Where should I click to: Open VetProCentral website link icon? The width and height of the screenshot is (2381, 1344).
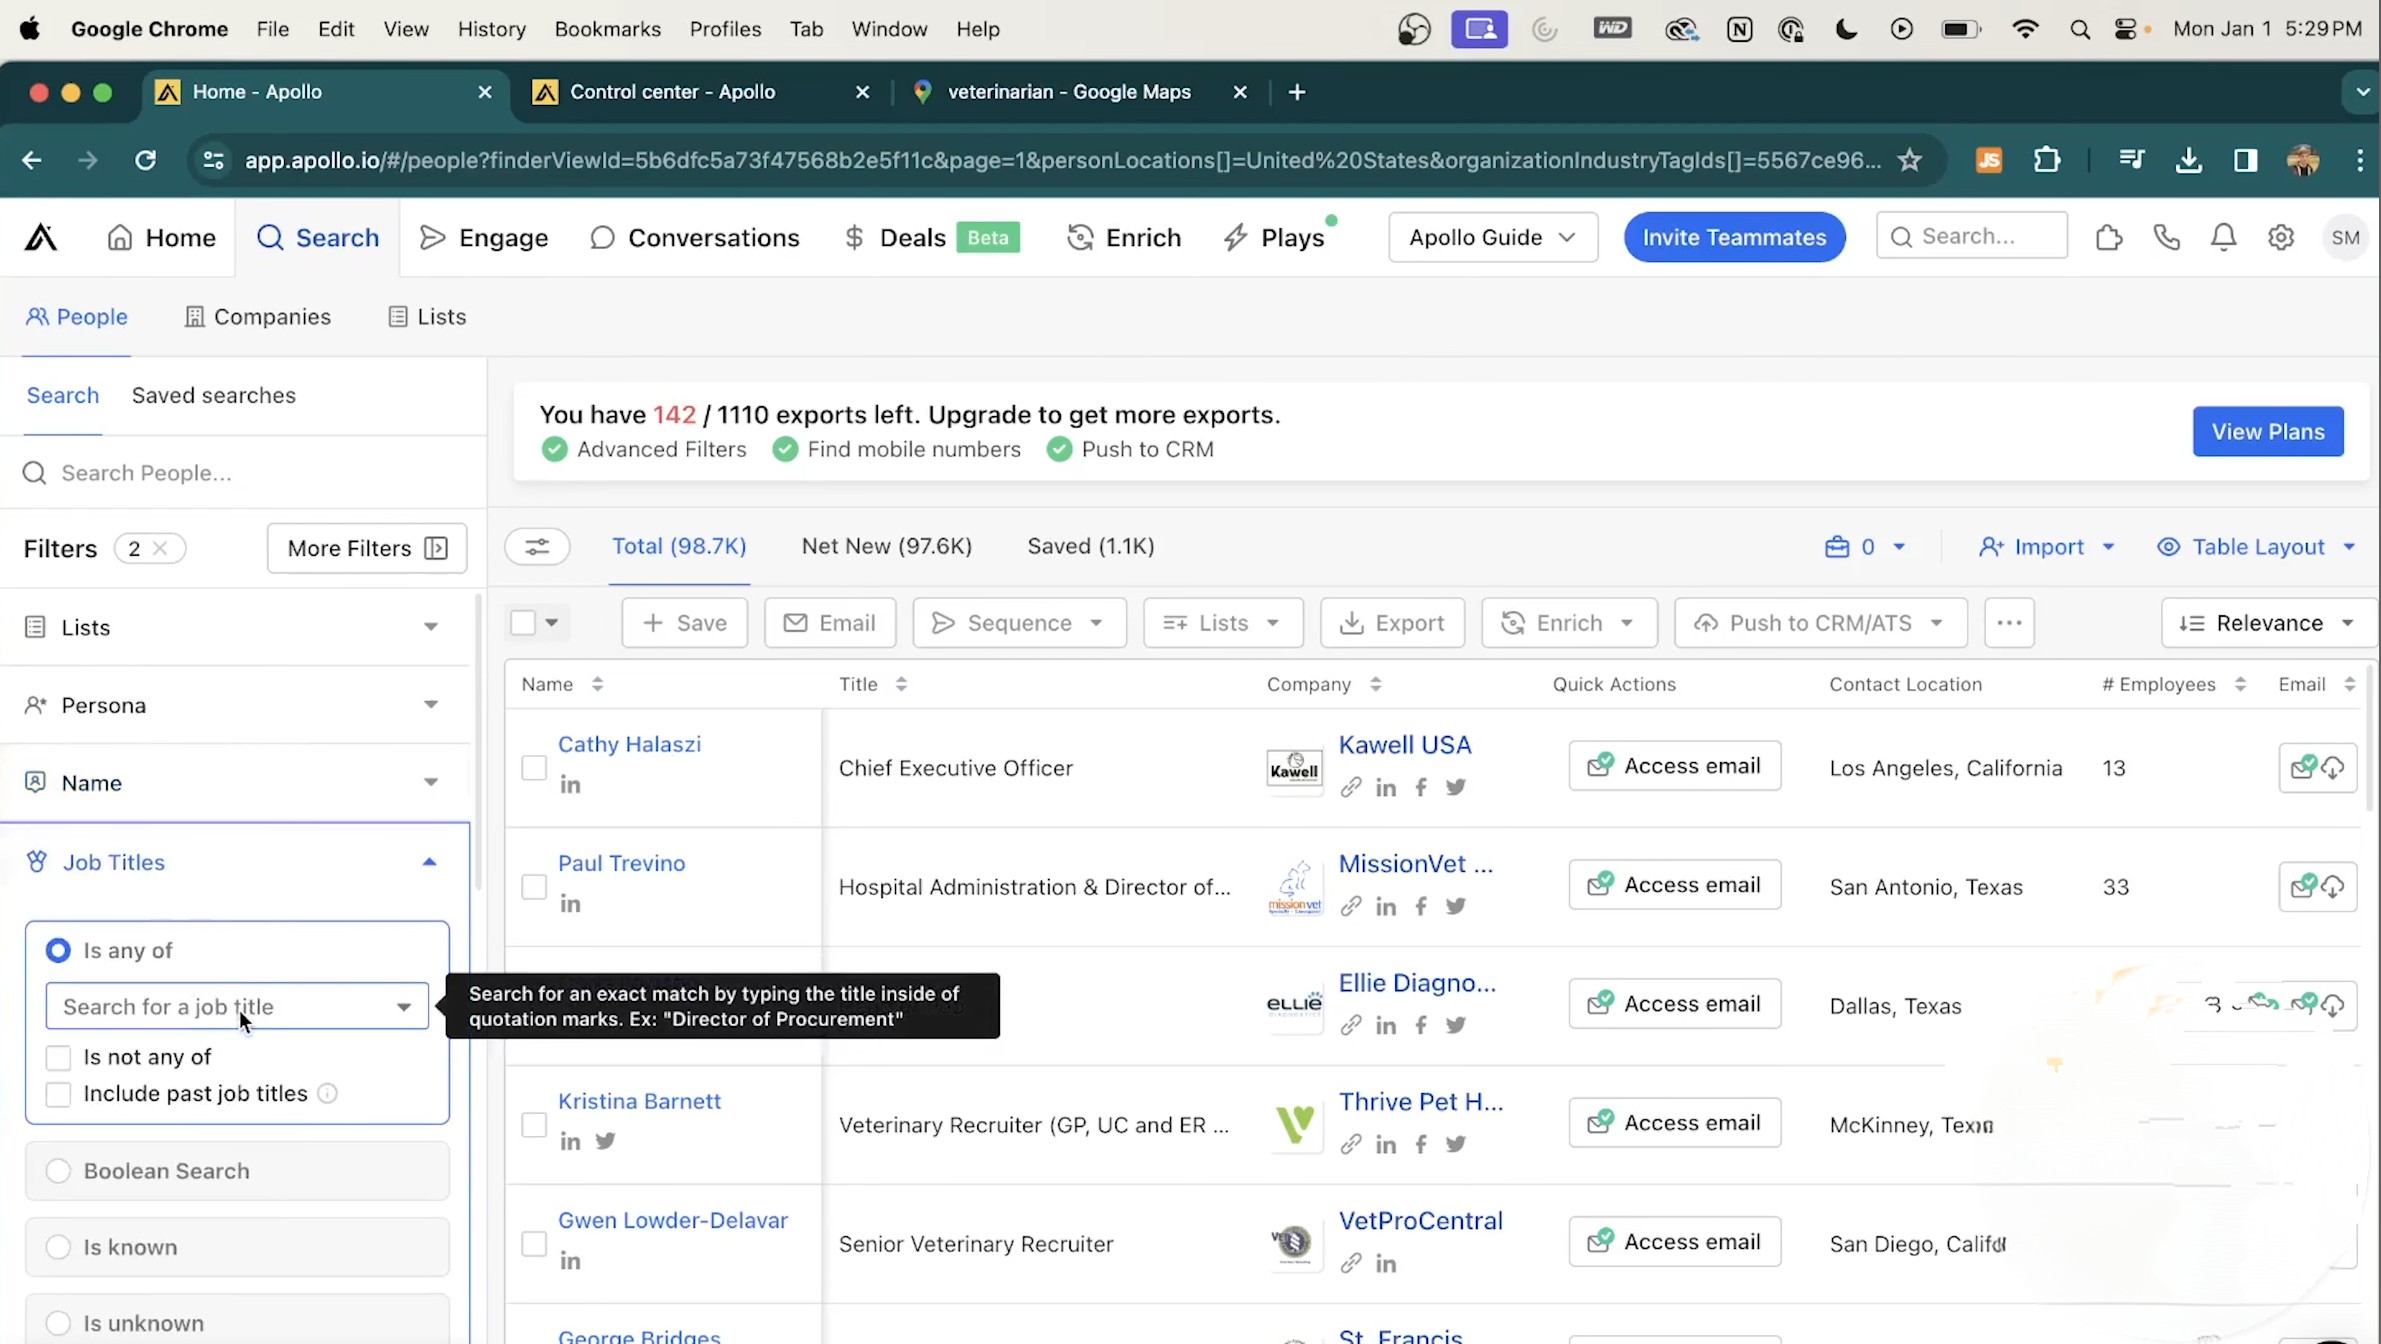tap(1350, 1263)
